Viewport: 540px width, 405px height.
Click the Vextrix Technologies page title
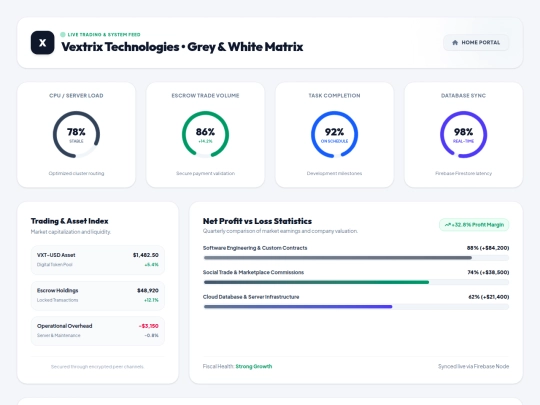(x=182, y=47)
